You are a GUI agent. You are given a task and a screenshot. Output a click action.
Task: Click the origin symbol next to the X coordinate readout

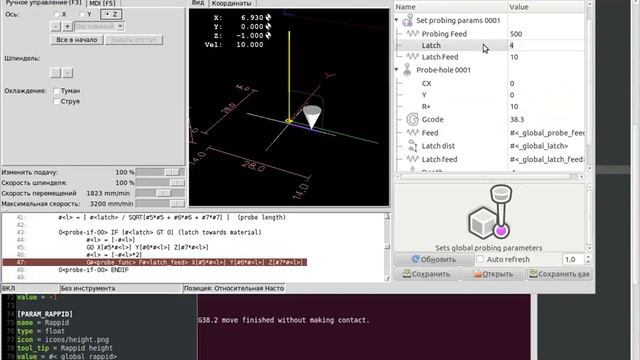point(268,18)
